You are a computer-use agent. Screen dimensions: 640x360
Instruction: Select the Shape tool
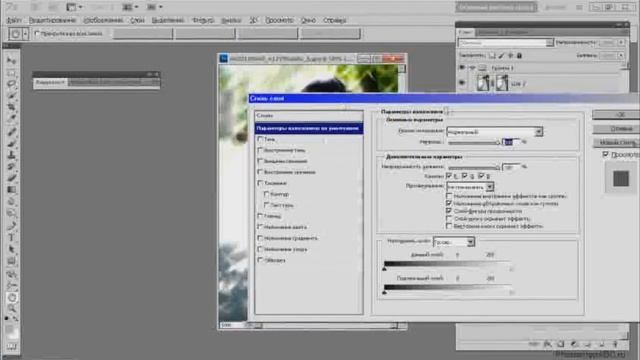tap(11, 261)
